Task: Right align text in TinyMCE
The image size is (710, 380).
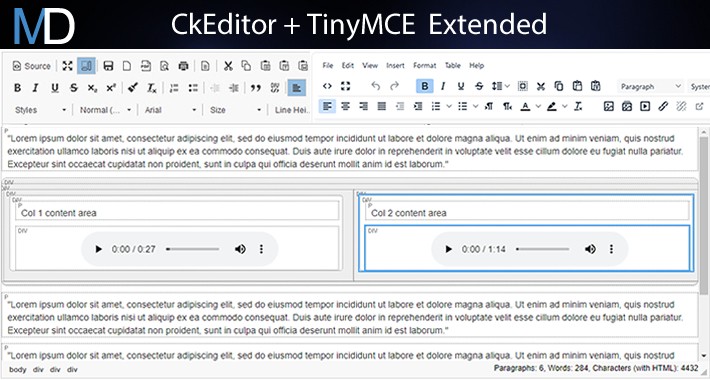Action: (x=363, y=106)
